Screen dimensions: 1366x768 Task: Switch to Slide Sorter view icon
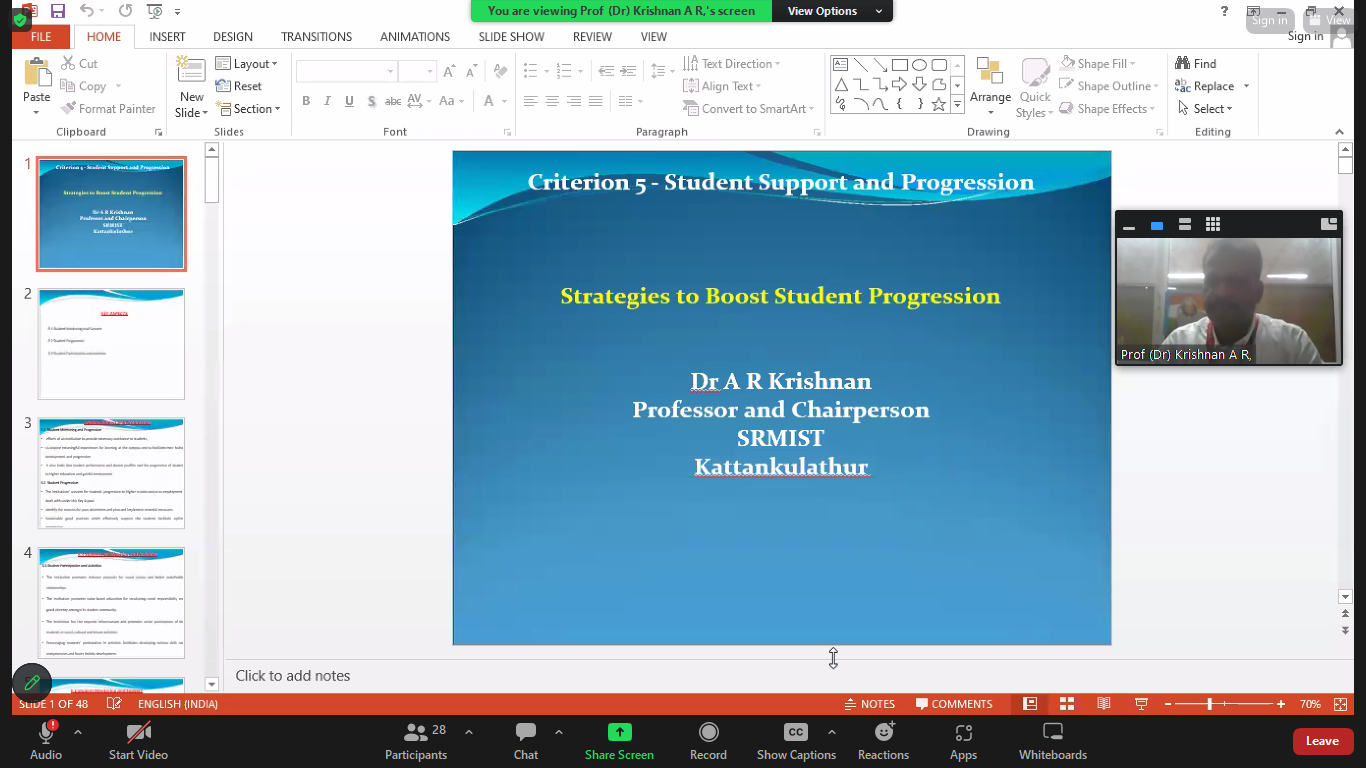click(x=1067, y=704)
